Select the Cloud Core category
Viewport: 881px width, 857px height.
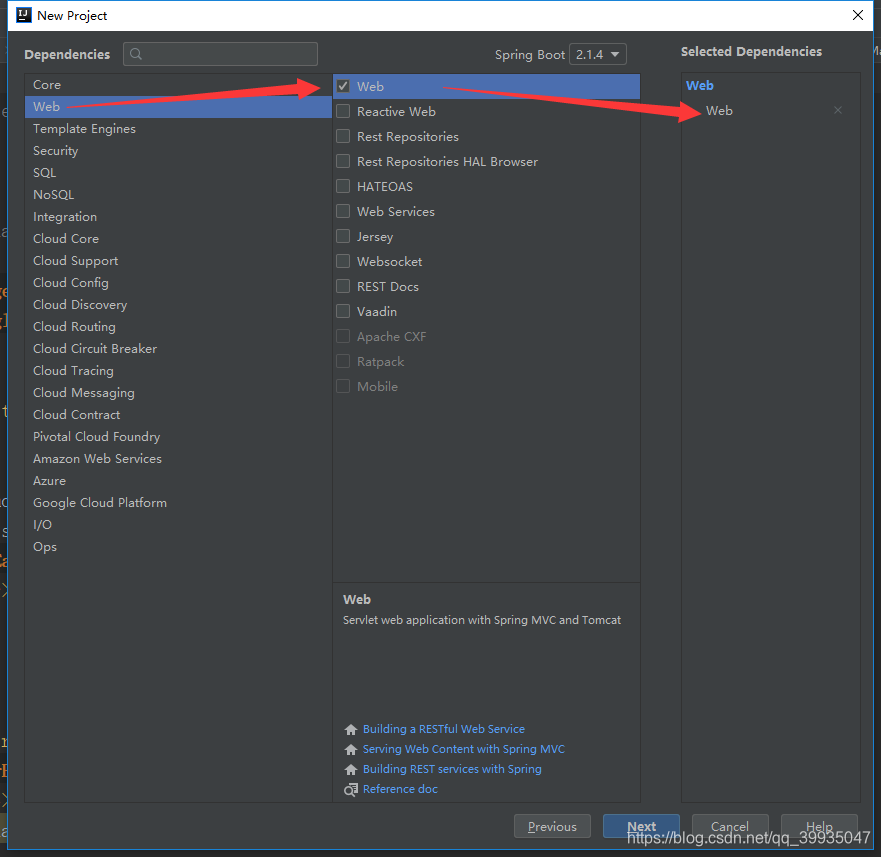pyautogui.click(x=178, y=238)
